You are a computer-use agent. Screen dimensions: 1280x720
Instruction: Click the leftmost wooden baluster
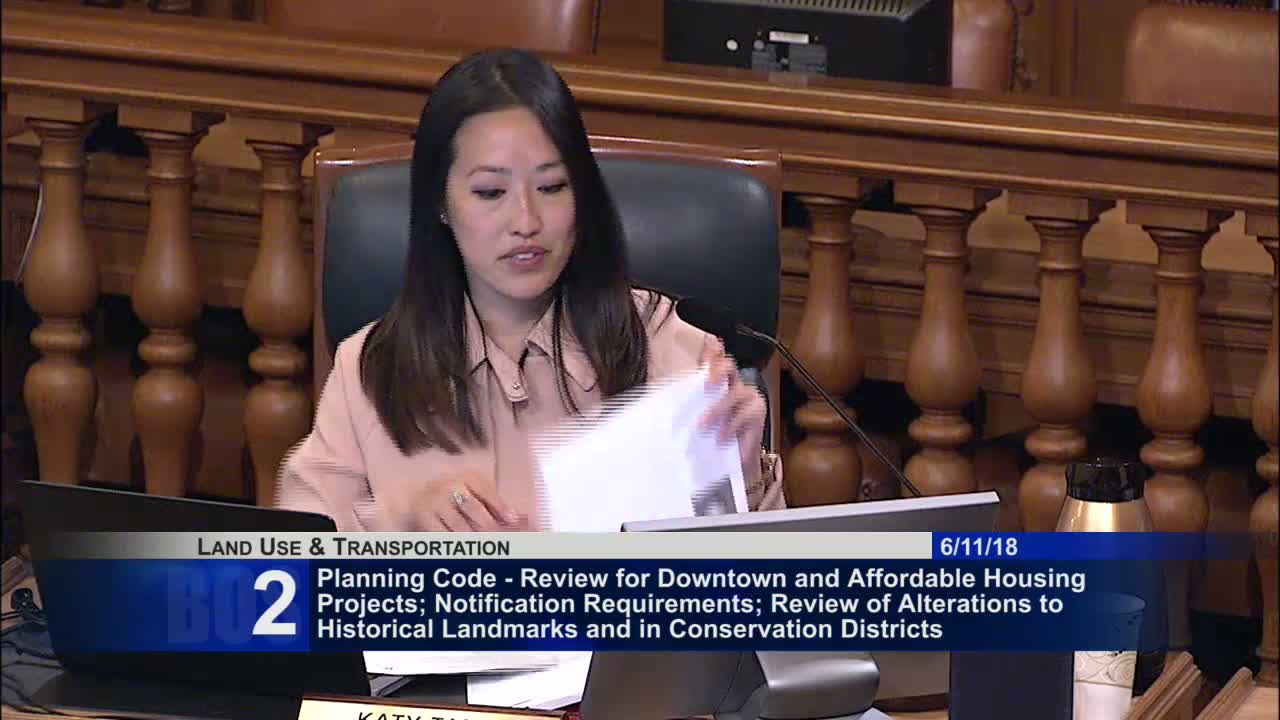point(60,300)
